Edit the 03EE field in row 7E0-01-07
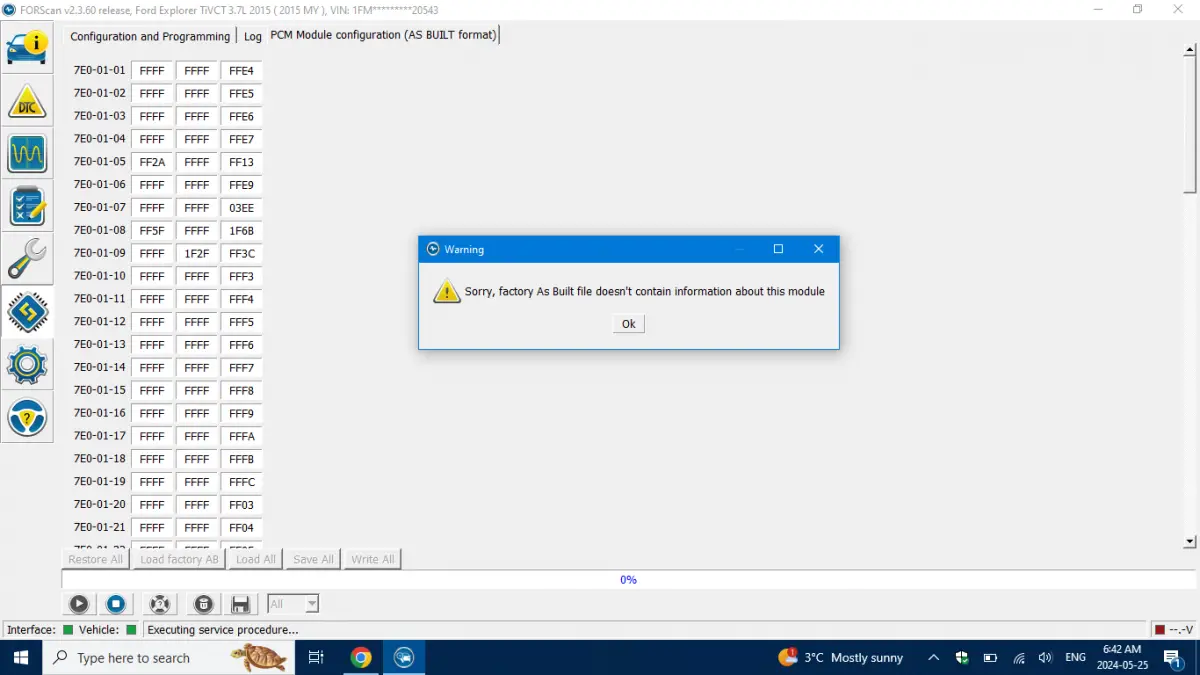 [241, 208]
